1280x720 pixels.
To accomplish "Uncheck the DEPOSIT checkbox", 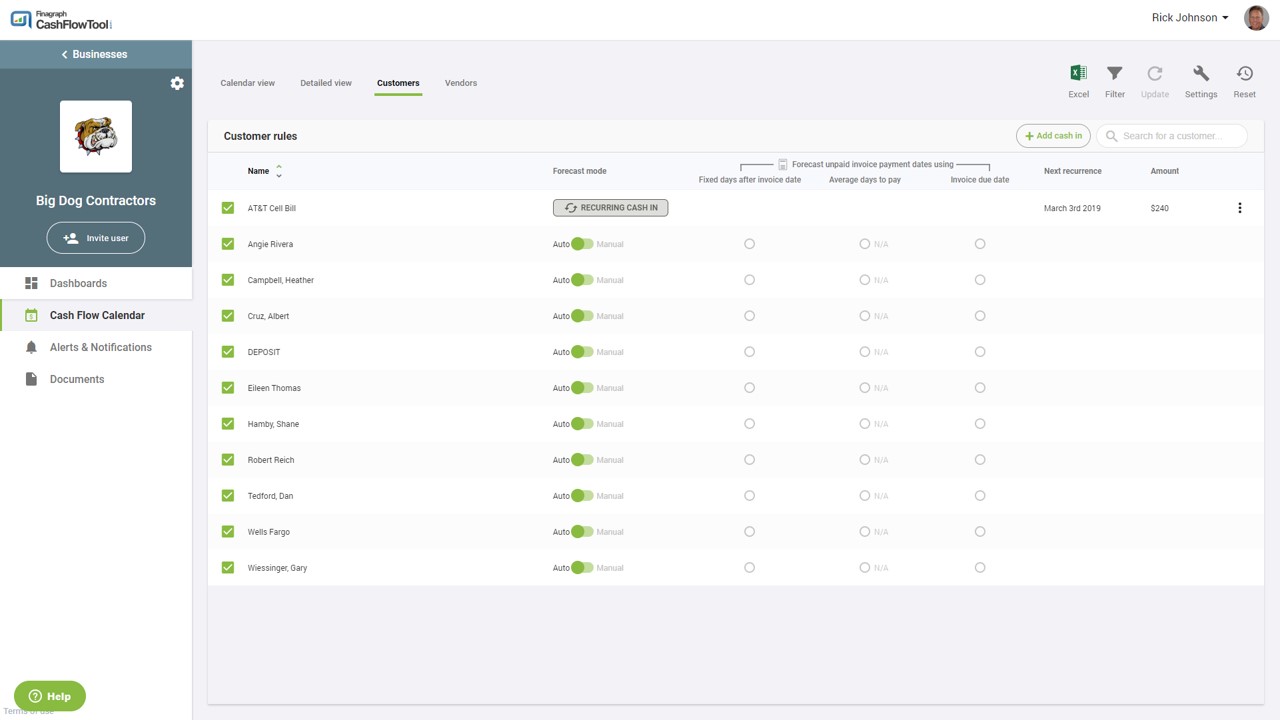I will [228, 352].
